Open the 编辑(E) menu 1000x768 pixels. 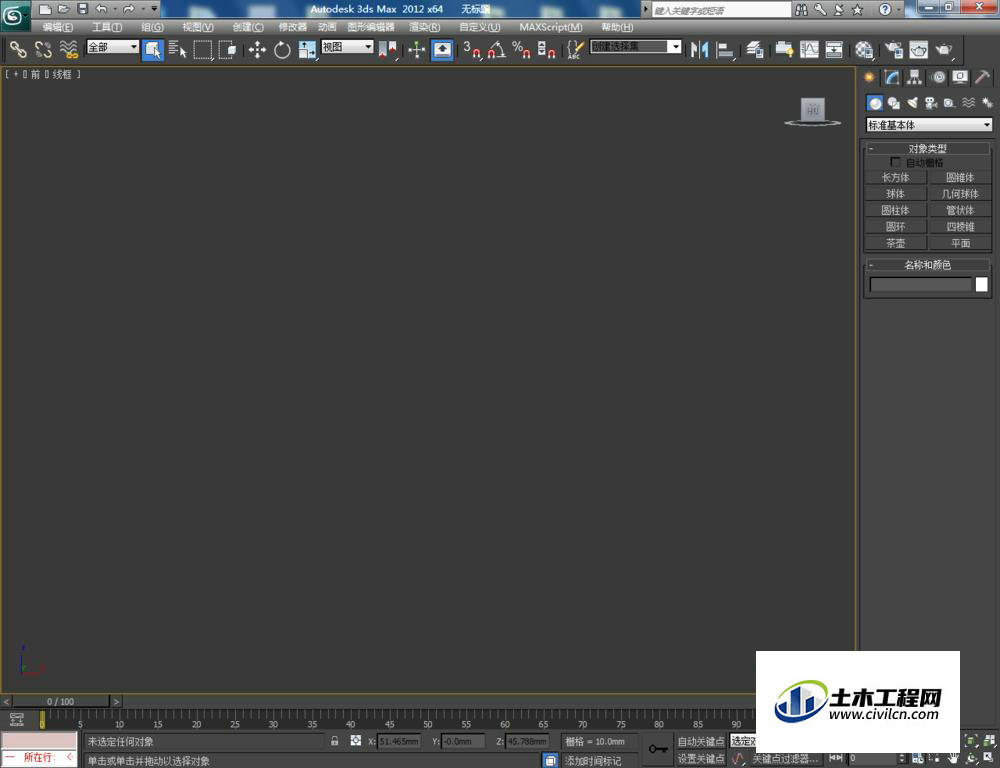tap(57, 27)
